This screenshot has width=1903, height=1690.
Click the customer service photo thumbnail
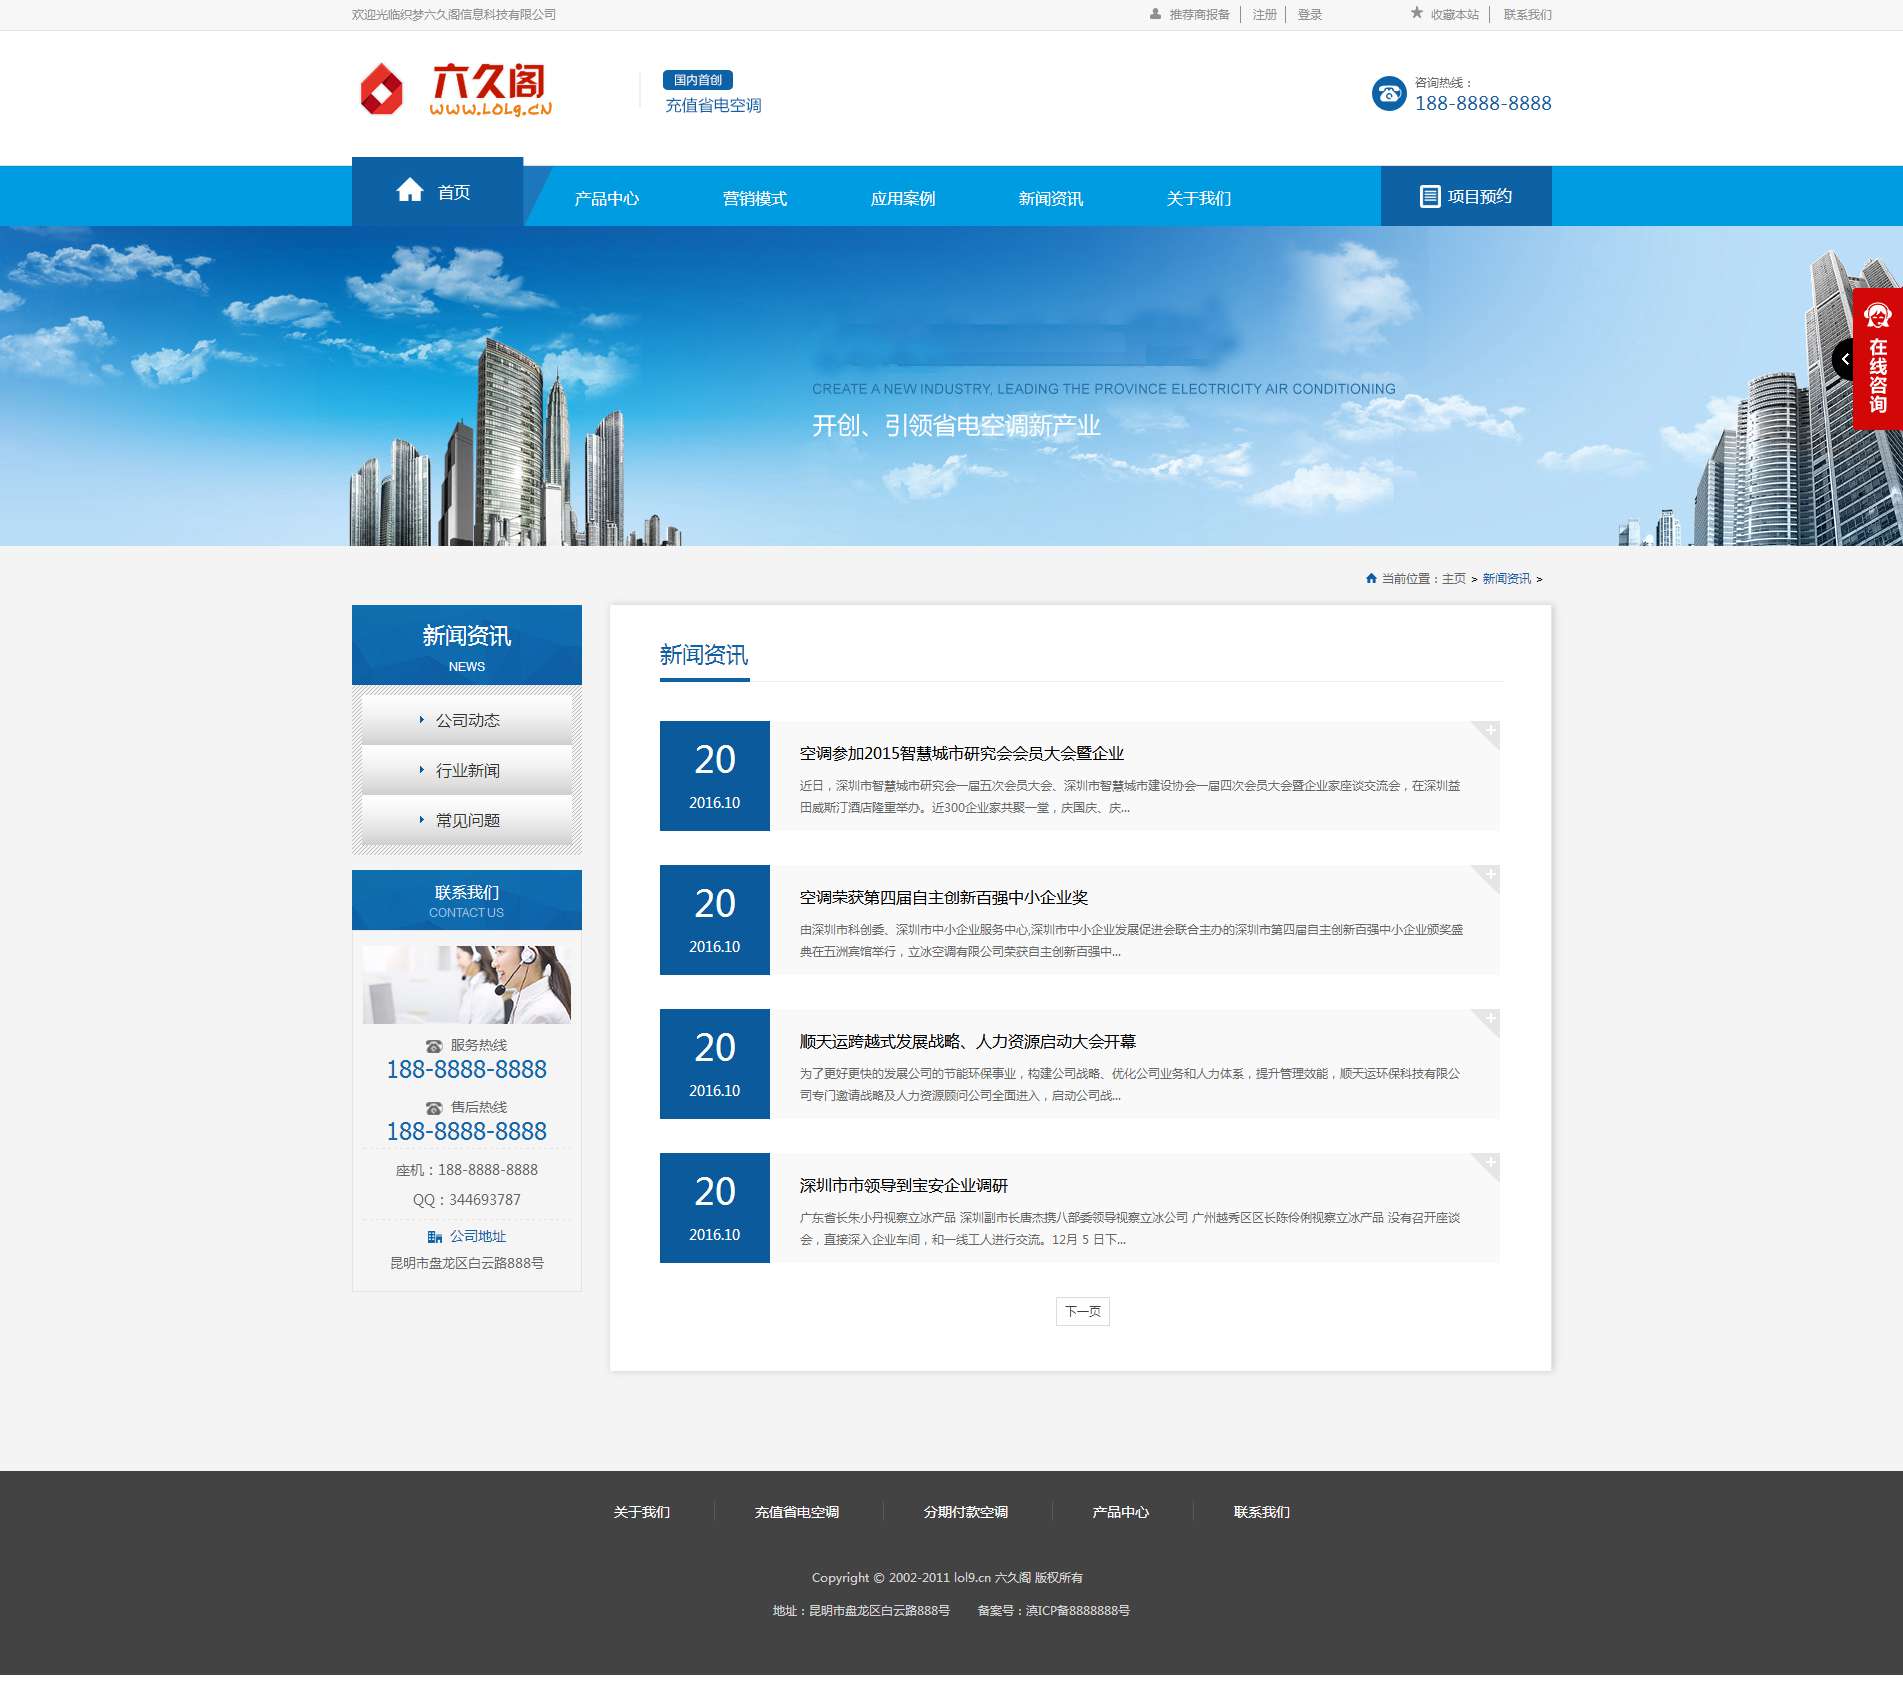pos(467,984)
